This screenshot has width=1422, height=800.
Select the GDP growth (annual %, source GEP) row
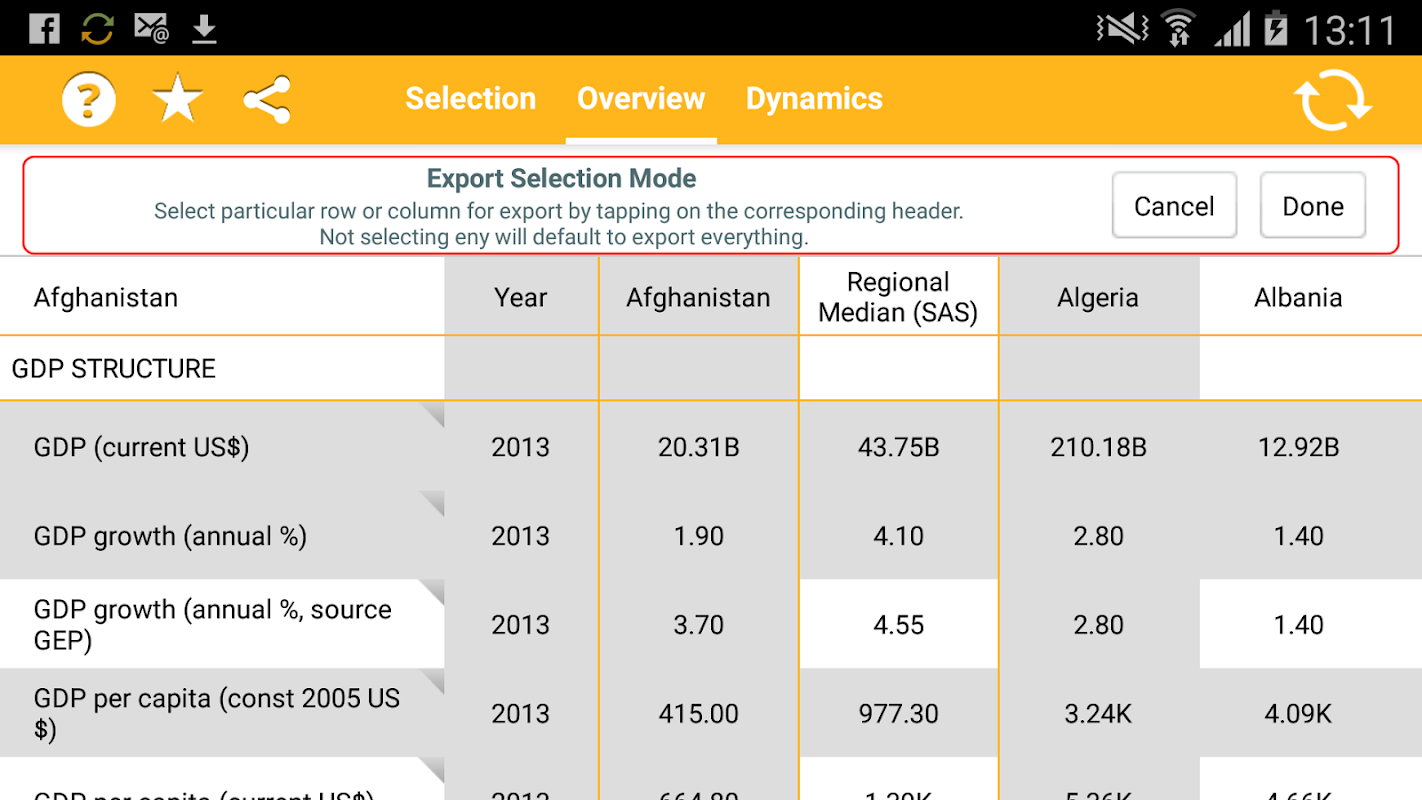pos(222,624)
